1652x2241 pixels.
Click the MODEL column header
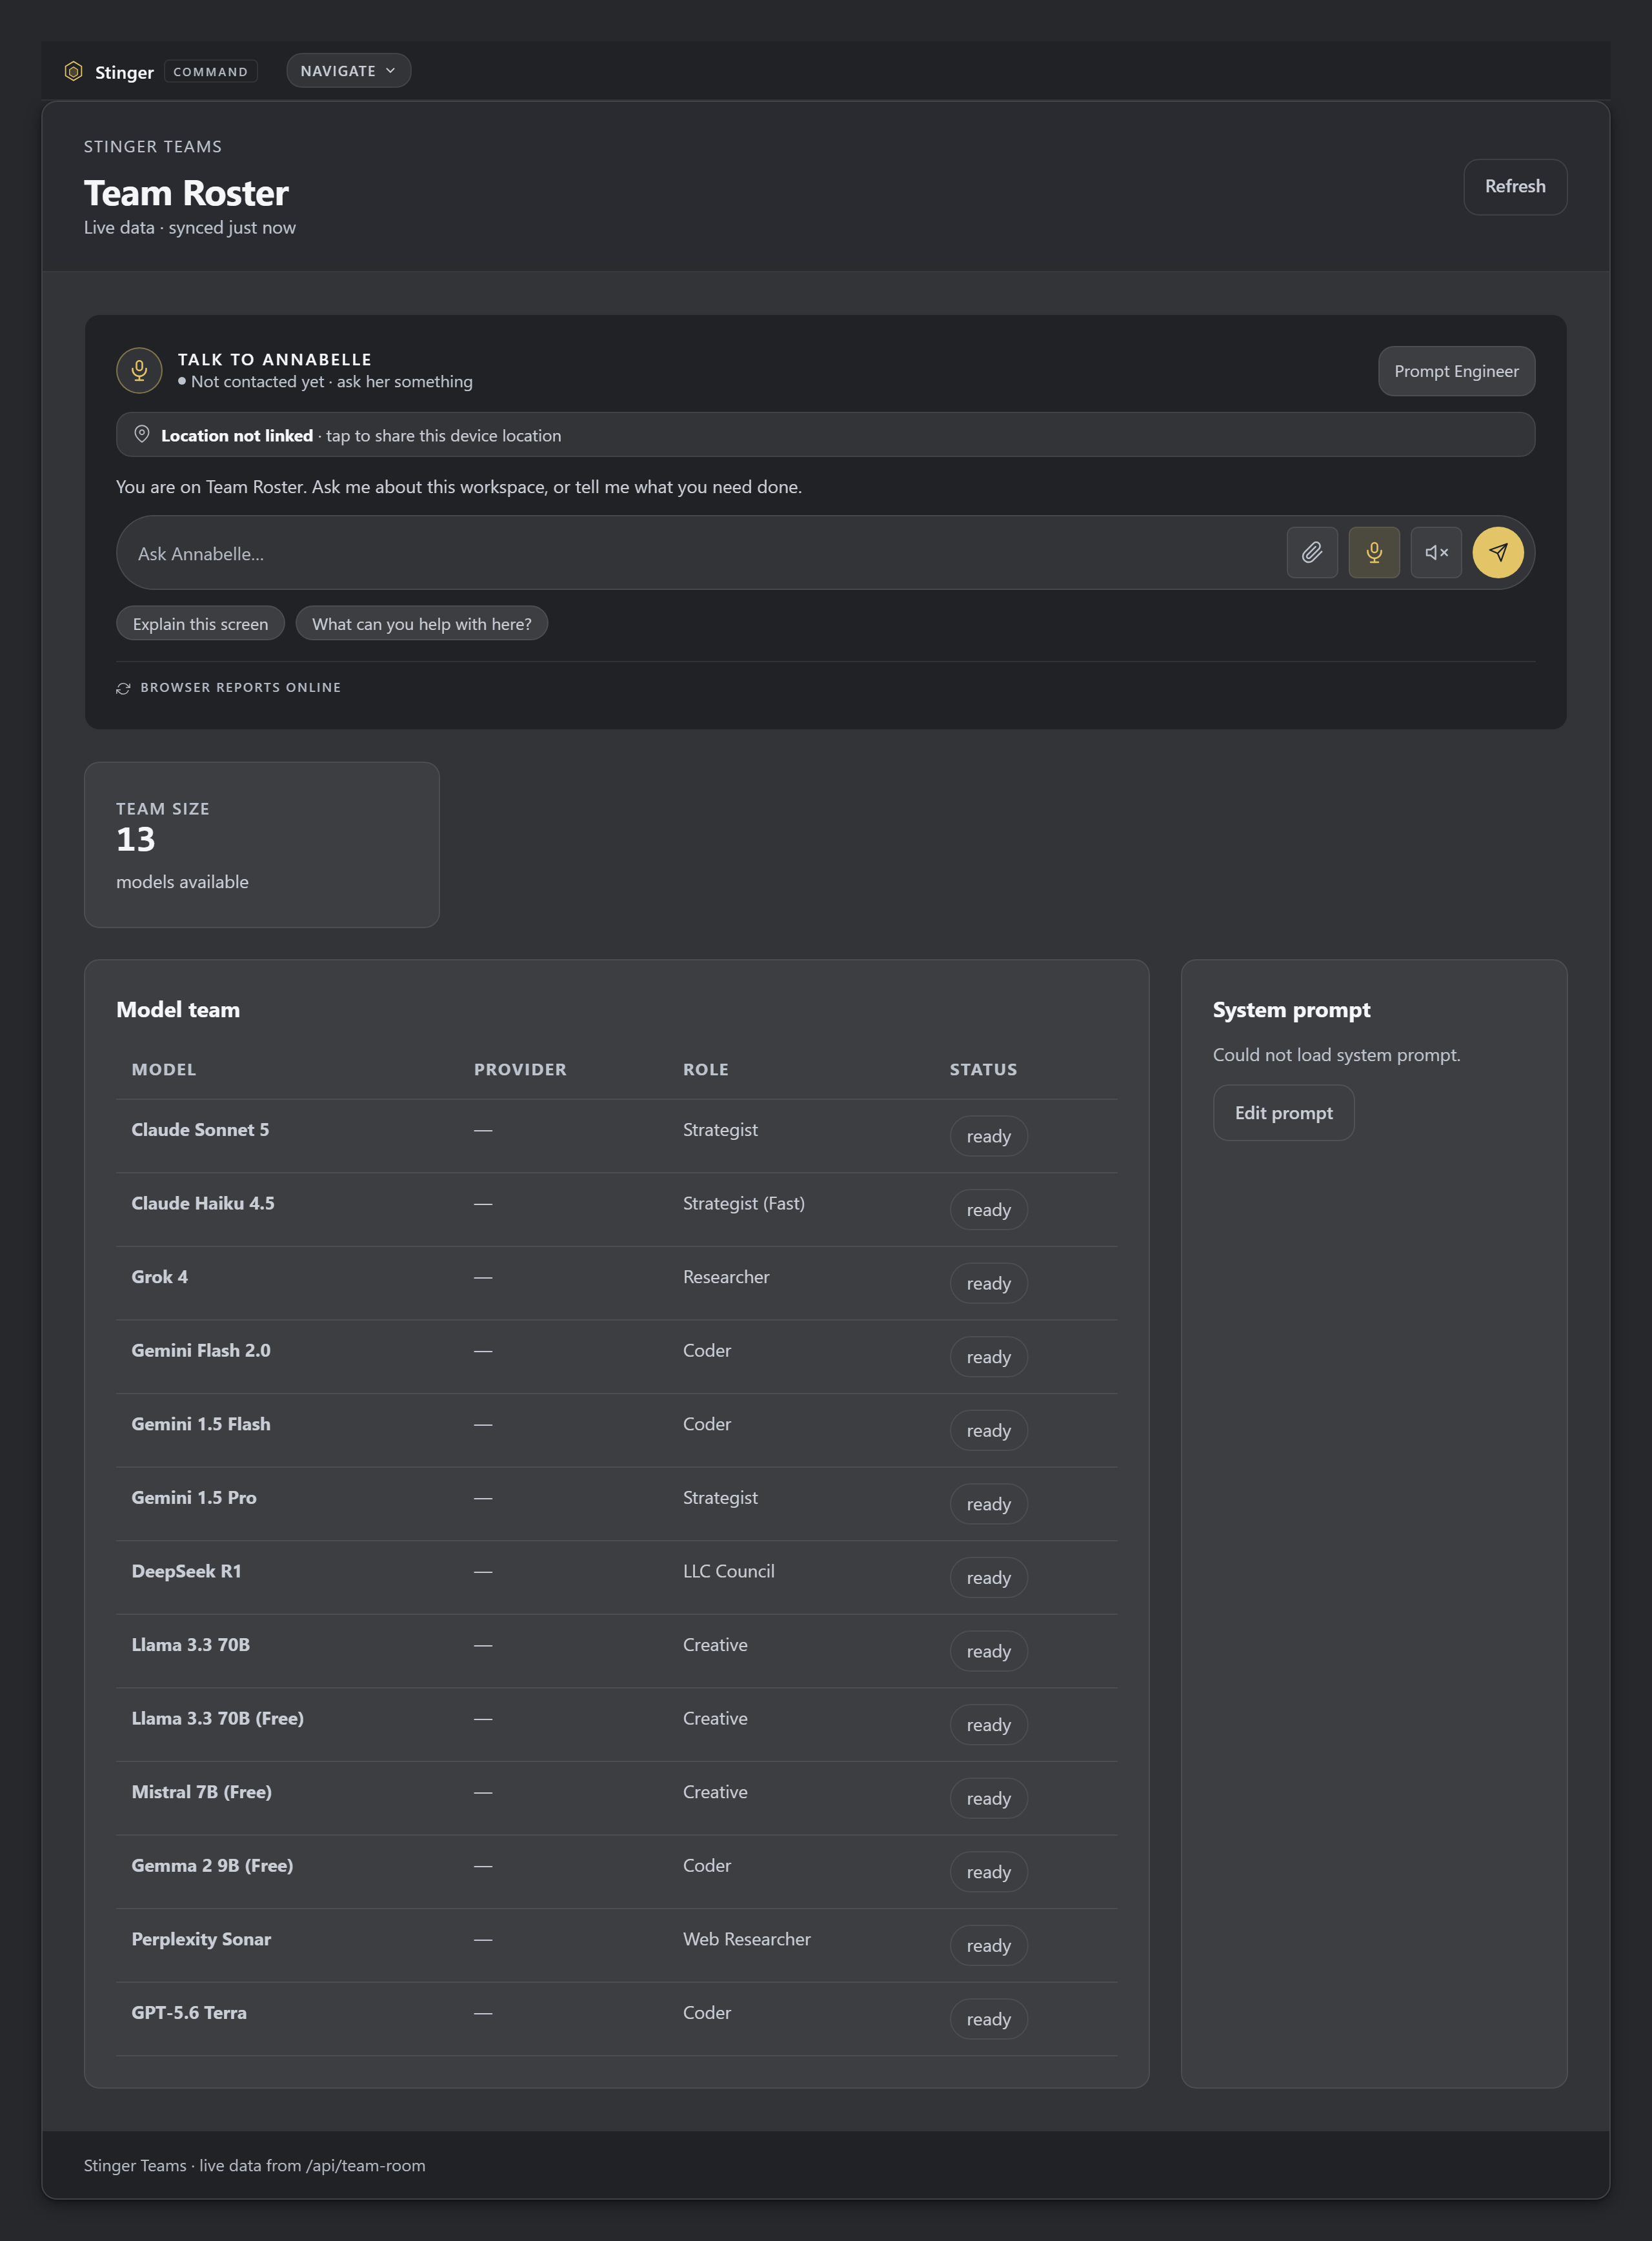[x=164, y=1069]
